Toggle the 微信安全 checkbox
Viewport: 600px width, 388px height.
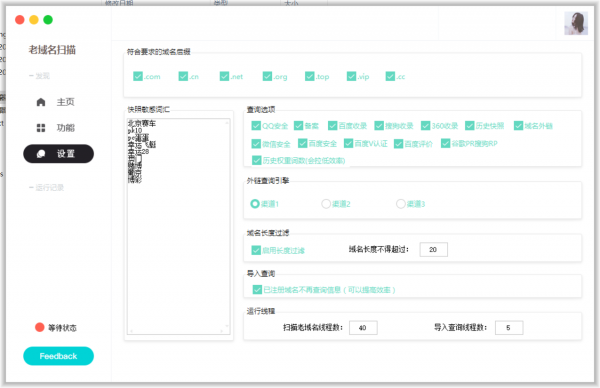click(256, 144)
